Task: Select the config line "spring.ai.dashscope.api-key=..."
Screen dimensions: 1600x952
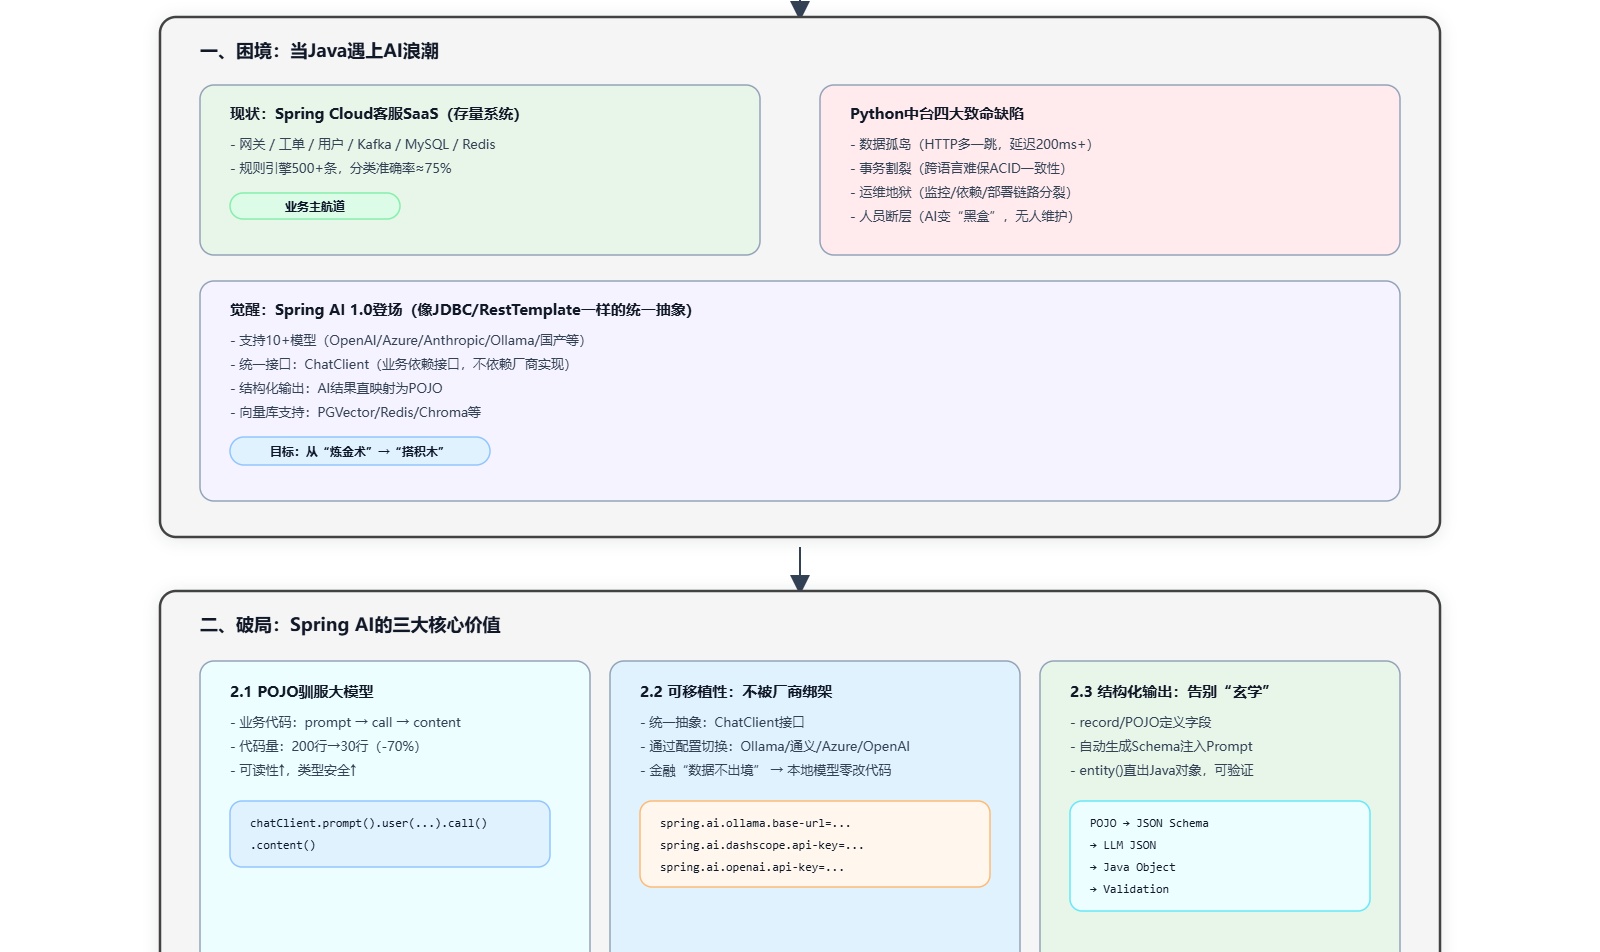Action: [x=762, y=845]
